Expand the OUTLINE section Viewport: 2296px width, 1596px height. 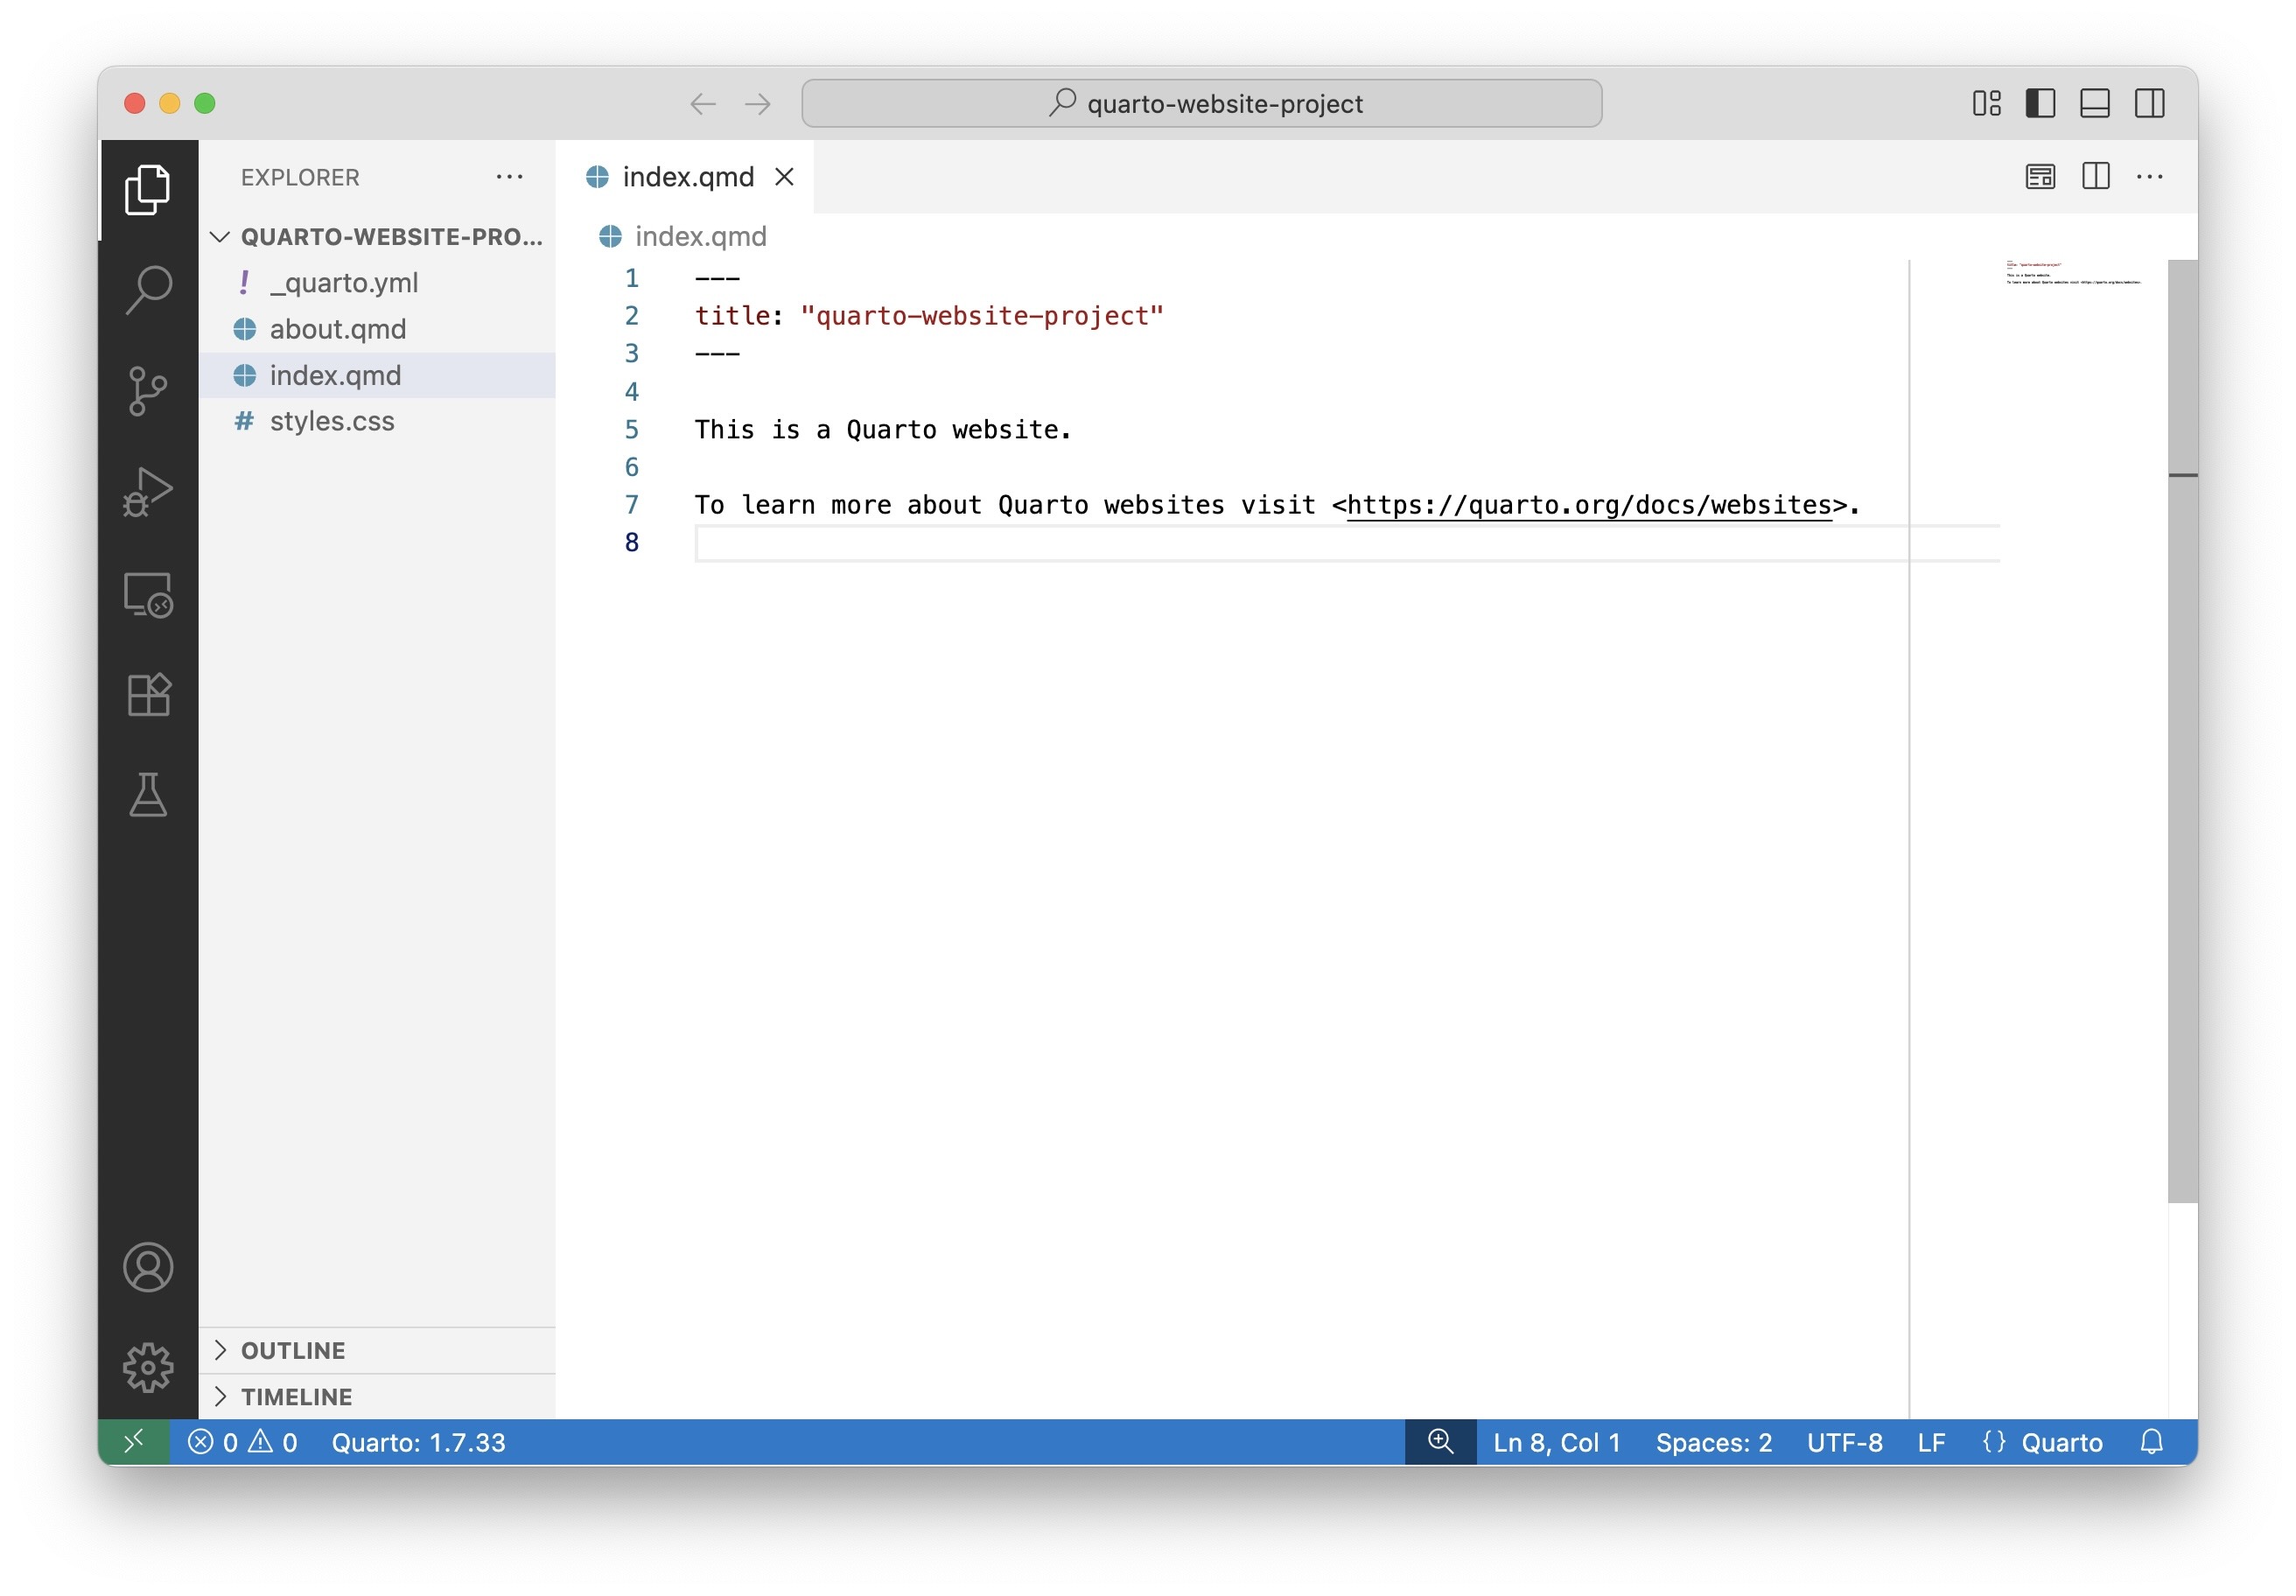coord(293,1350)
